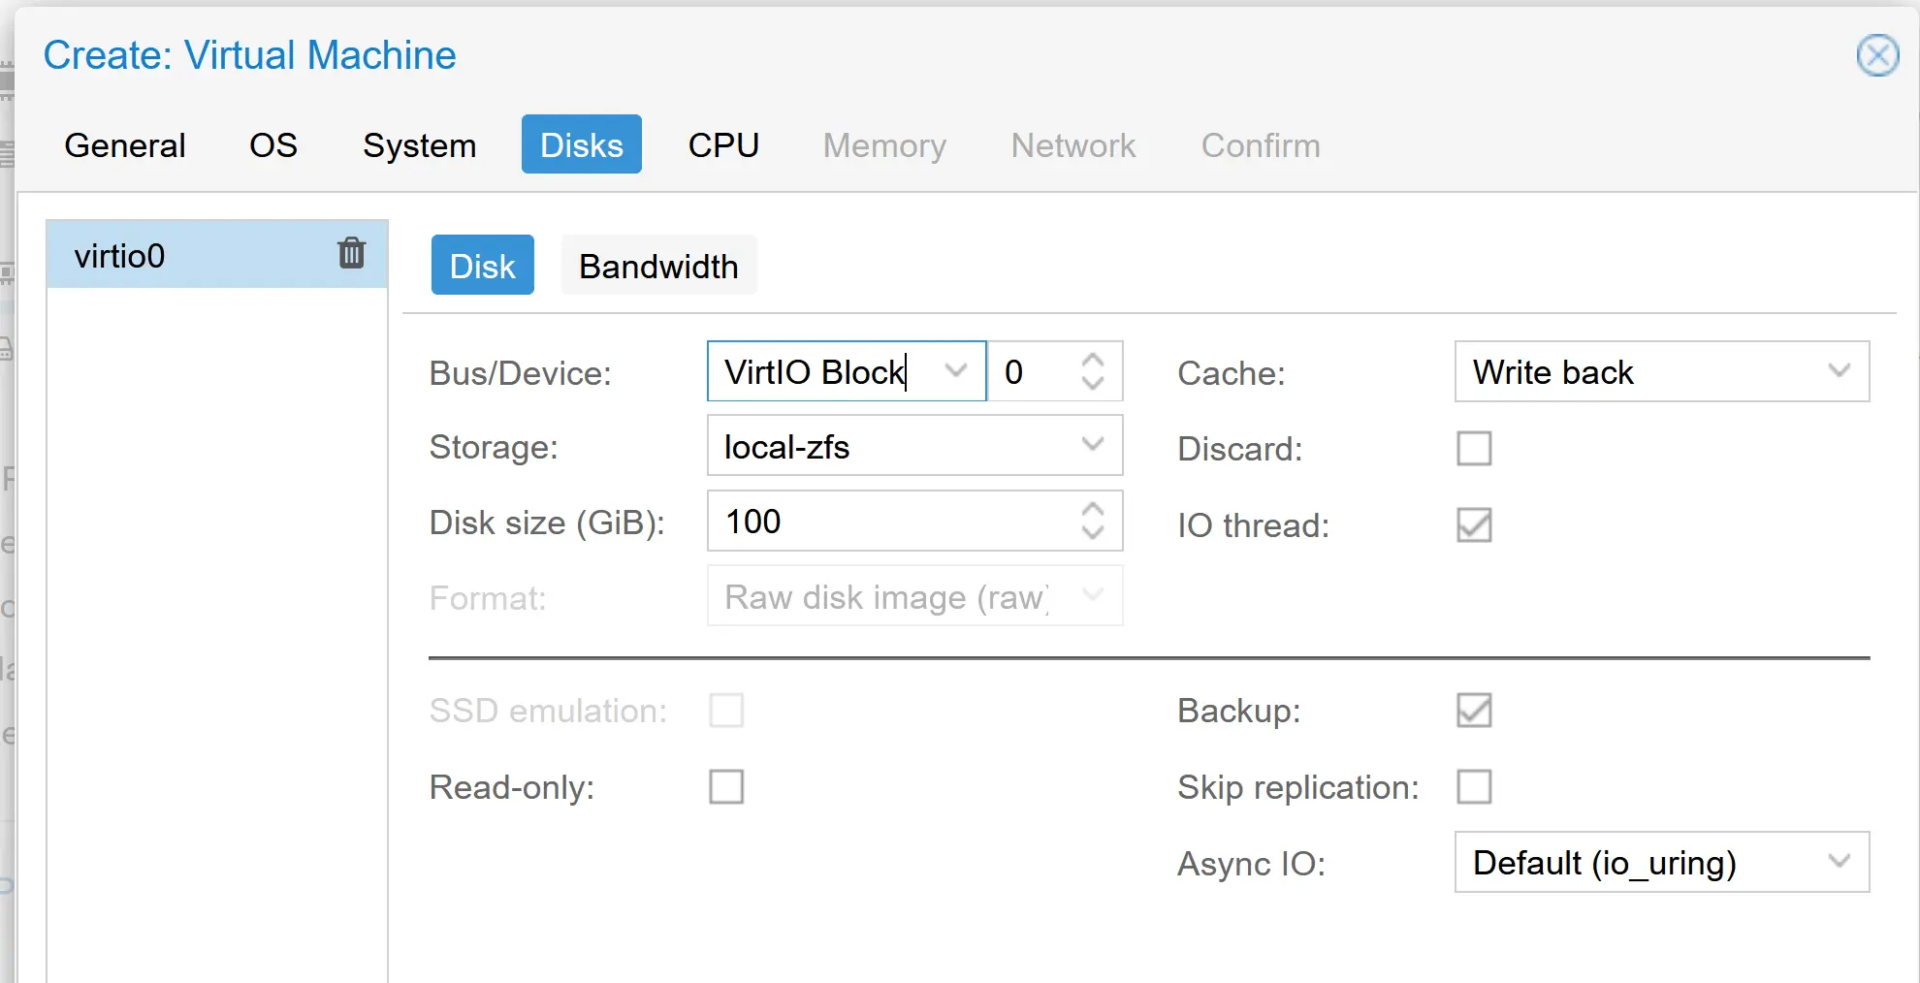The image size is (1920, 983).
Task: Click the Disk size input showing 100
Action: (x=880, y=521)
